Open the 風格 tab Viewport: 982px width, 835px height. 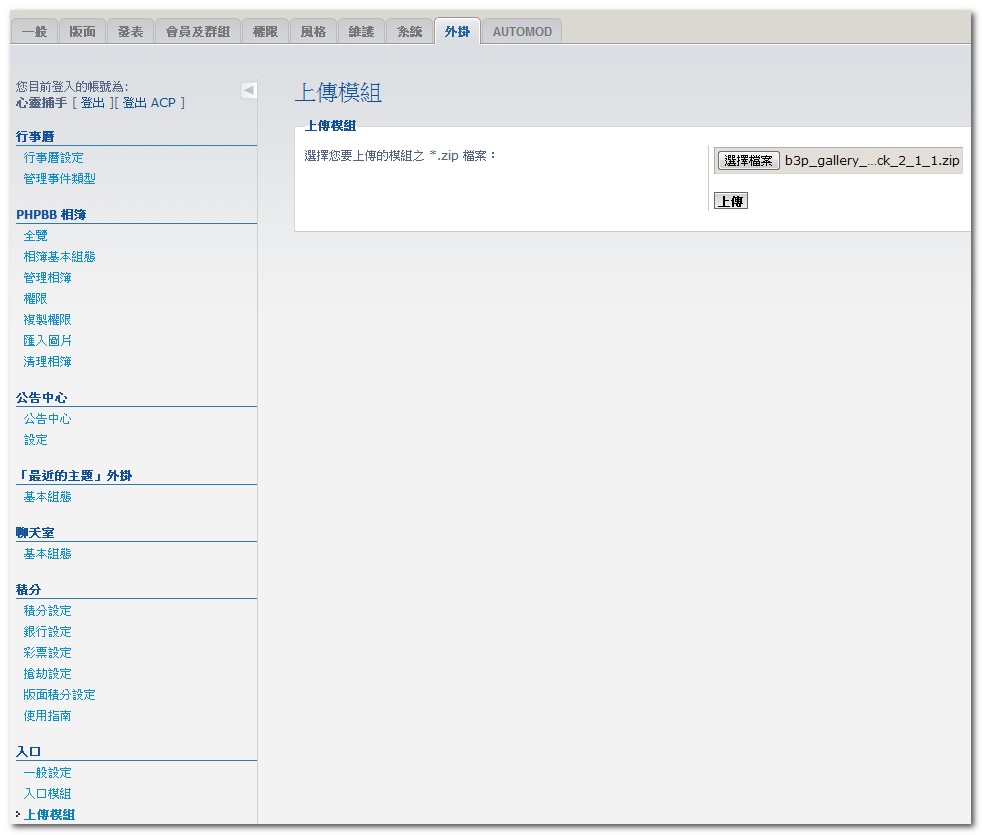(313, 32)
